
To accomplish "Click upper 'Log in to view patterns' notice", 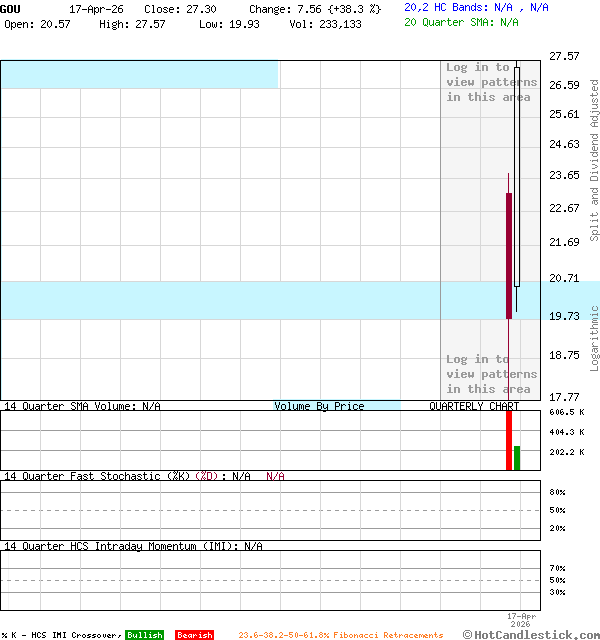I will [491, 82].
